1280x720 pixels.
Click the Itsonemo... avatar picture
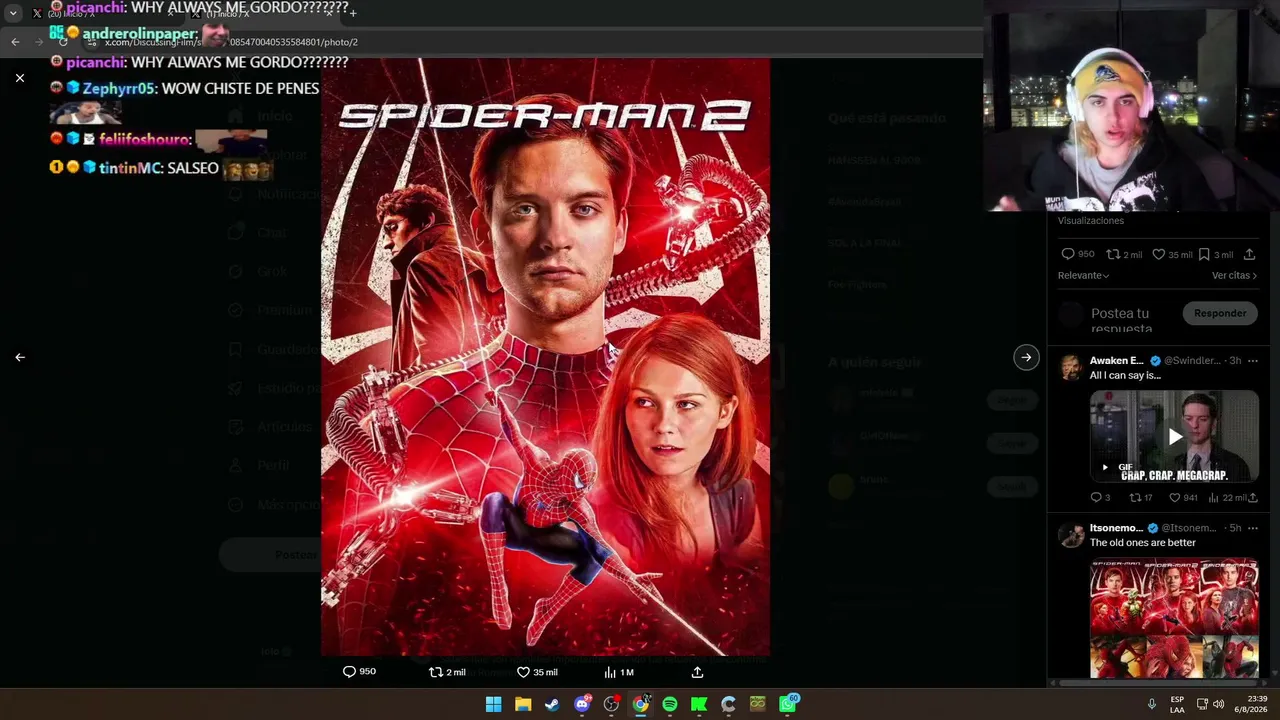[x=1071, y=534]
